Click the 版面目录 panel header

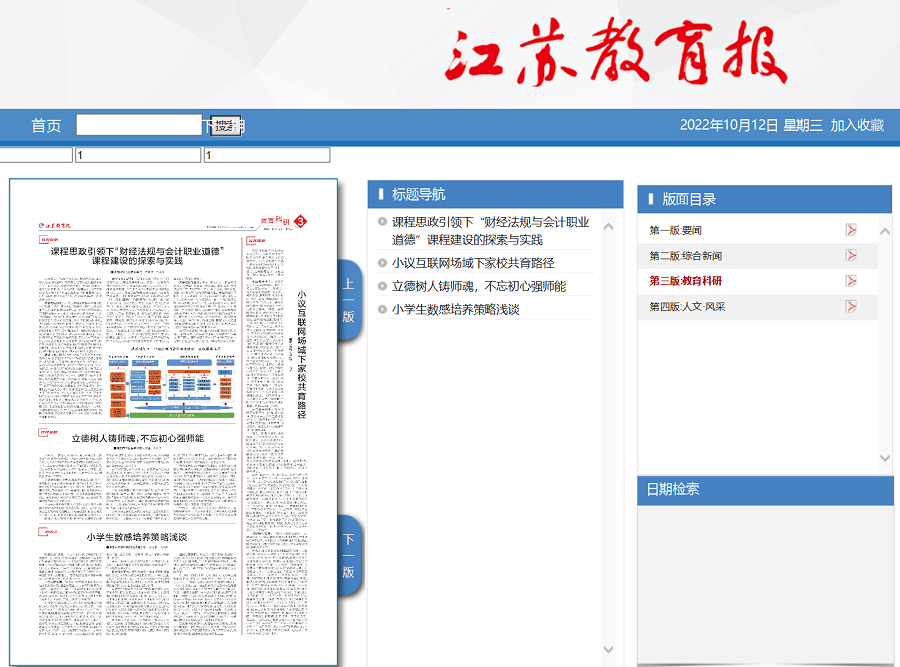(x=765, y=199)
